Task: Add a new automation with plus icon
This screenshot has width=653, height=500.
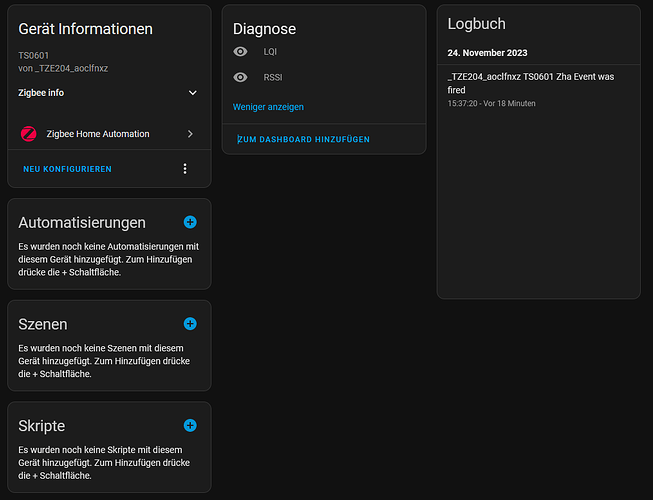Action: pos(190,222)
